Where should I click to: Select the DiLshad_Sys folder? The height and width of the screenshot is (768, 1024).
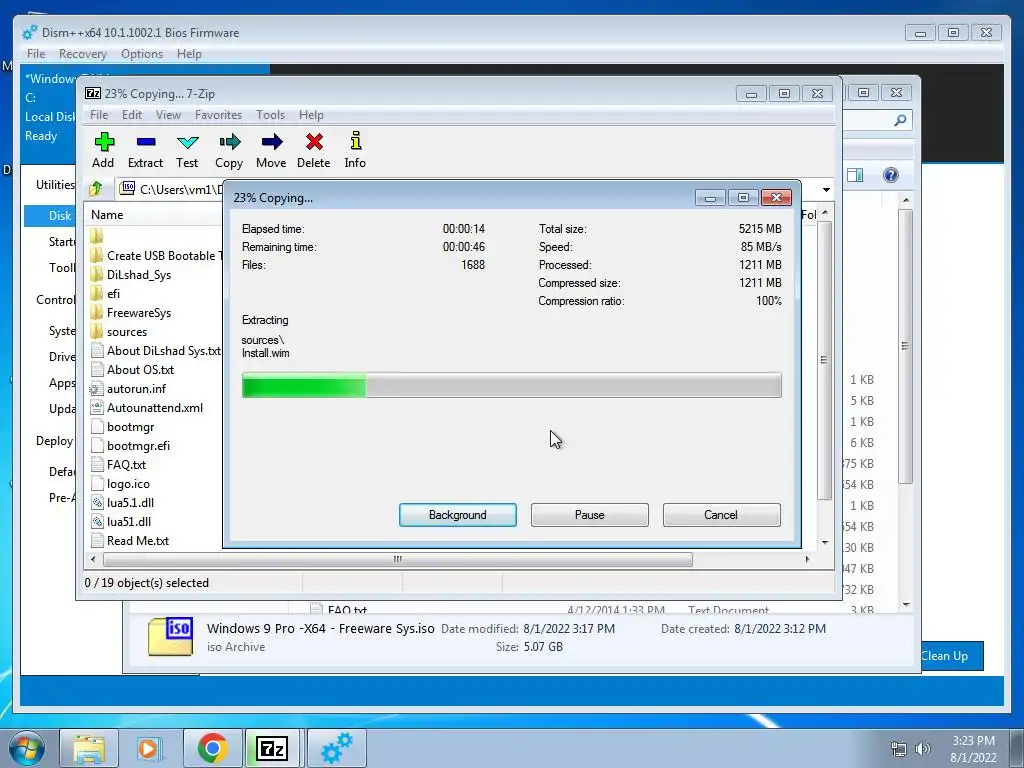138,275
